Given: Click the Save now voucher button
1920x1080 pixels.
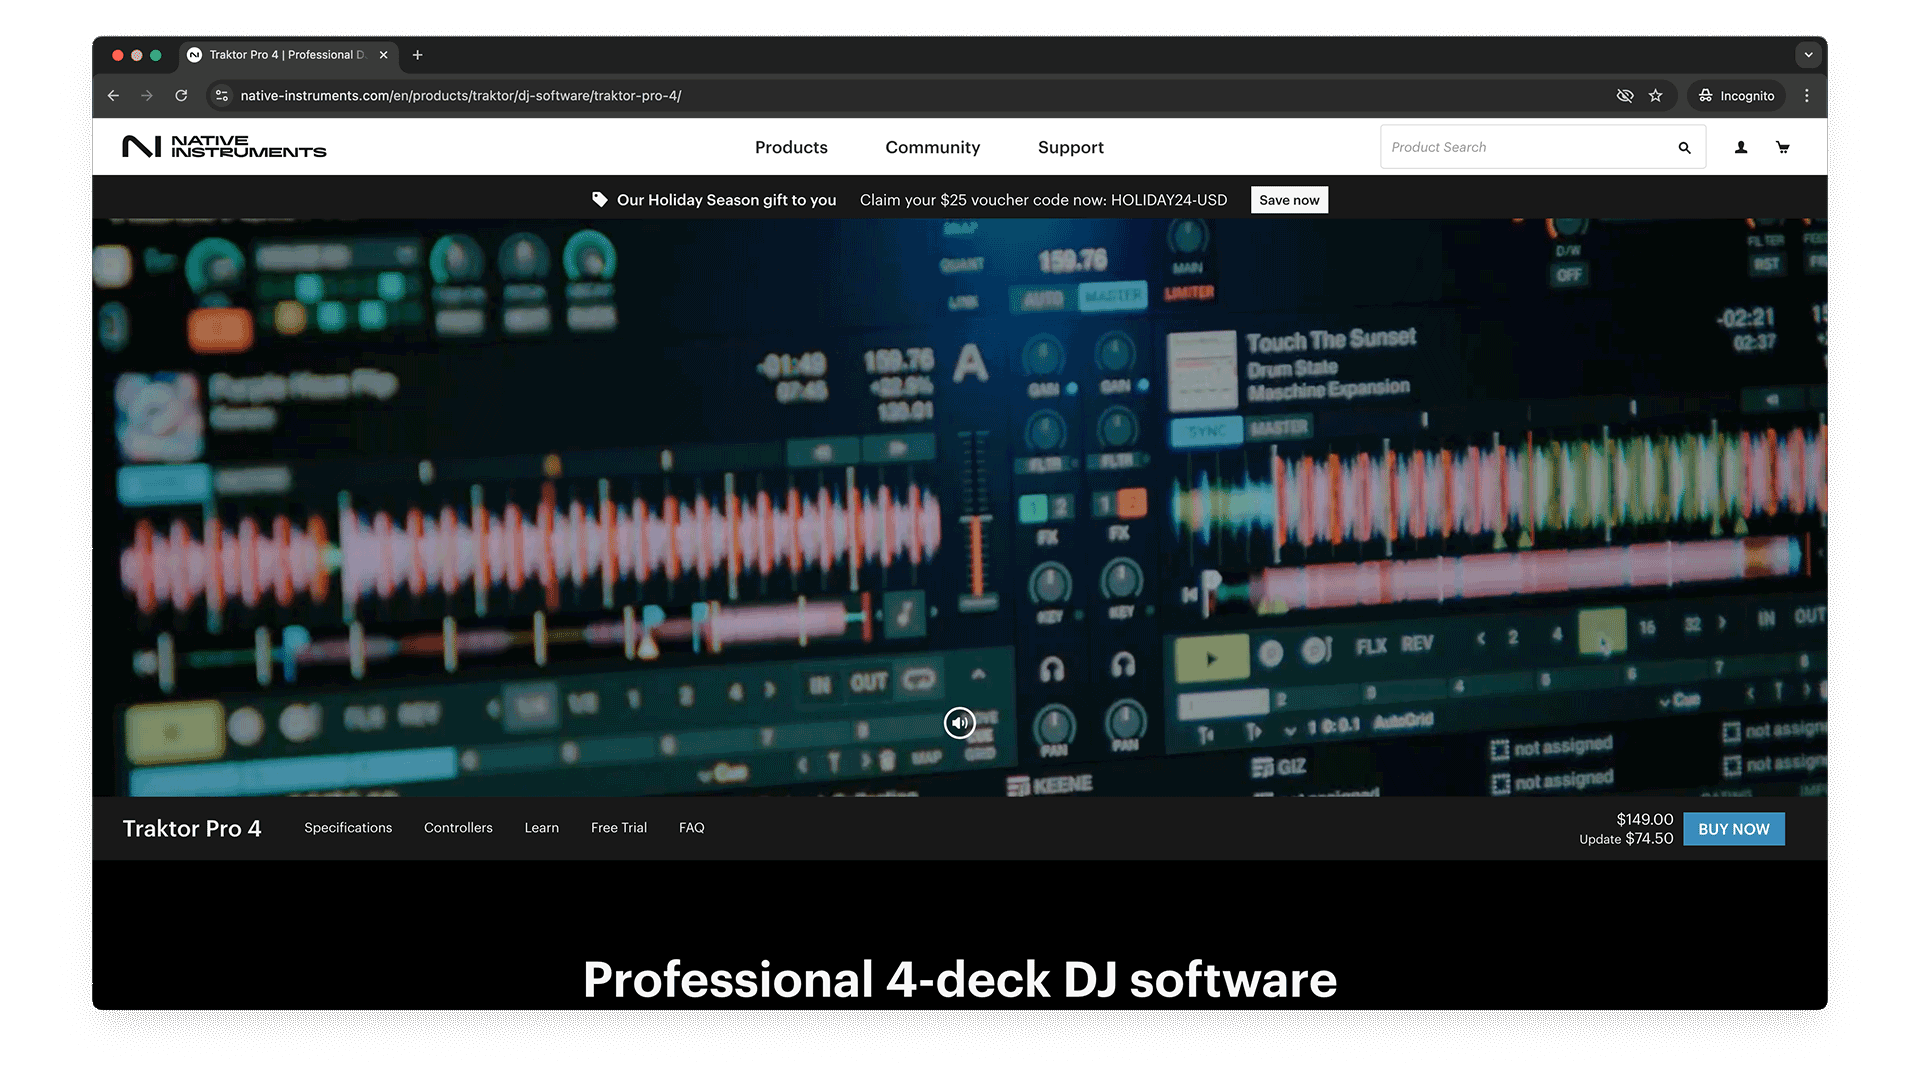Looking at the screenshot, I should [1289, 200].
